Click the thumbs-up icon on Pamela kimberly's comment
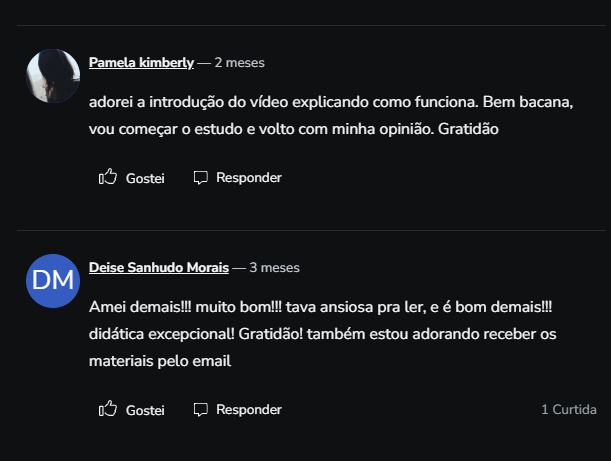611x461 pixels. coord(108,177)
